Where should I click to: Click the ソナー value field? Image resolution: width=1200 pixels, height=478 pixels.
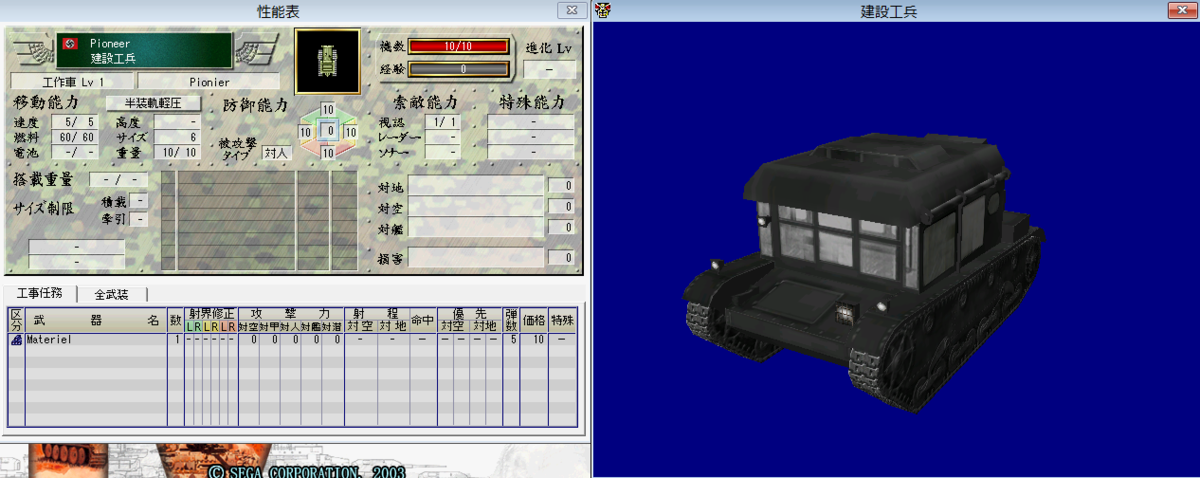[441, 152]
